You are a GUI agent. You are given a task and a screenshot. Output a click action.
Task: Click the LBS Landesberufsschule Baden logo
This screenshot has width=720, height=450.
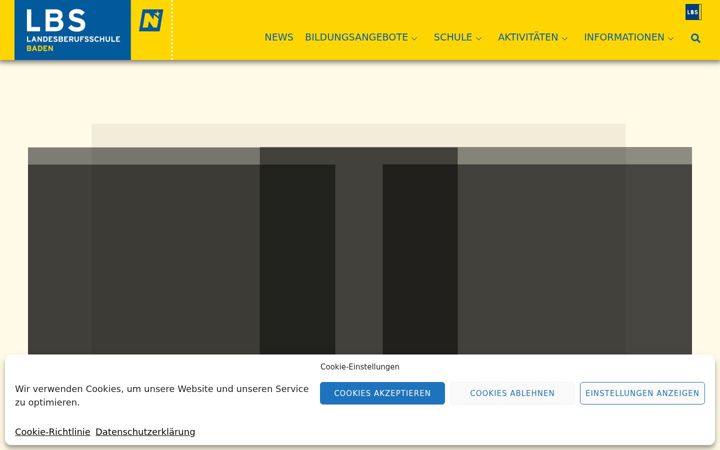click(73, 30)
